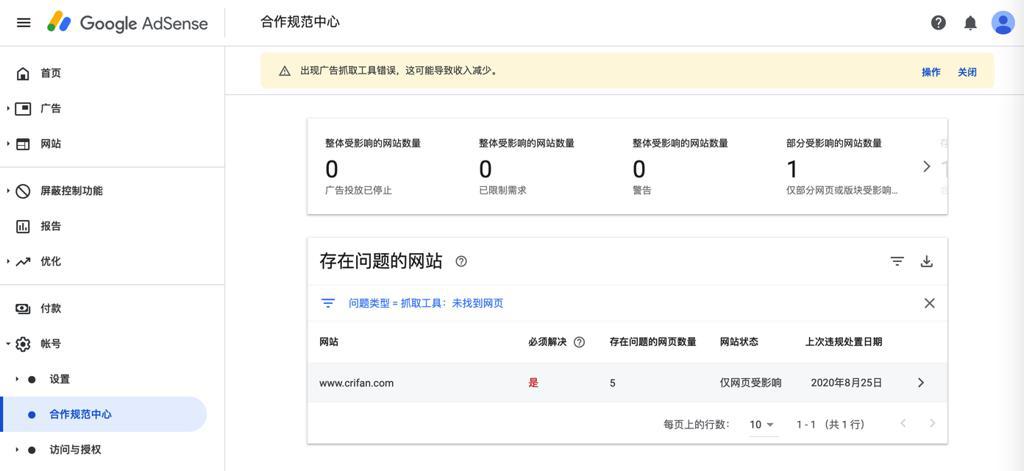Open www.crifan.com row details
This screenshot has height=471, width=1024.
[921, 383]
